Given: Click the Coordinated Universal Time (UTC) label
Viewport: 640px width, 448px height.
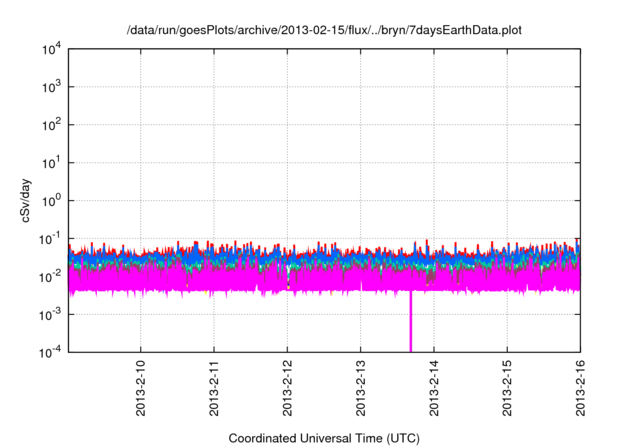Looking at the screenshot, I should (x=324, y=439).
